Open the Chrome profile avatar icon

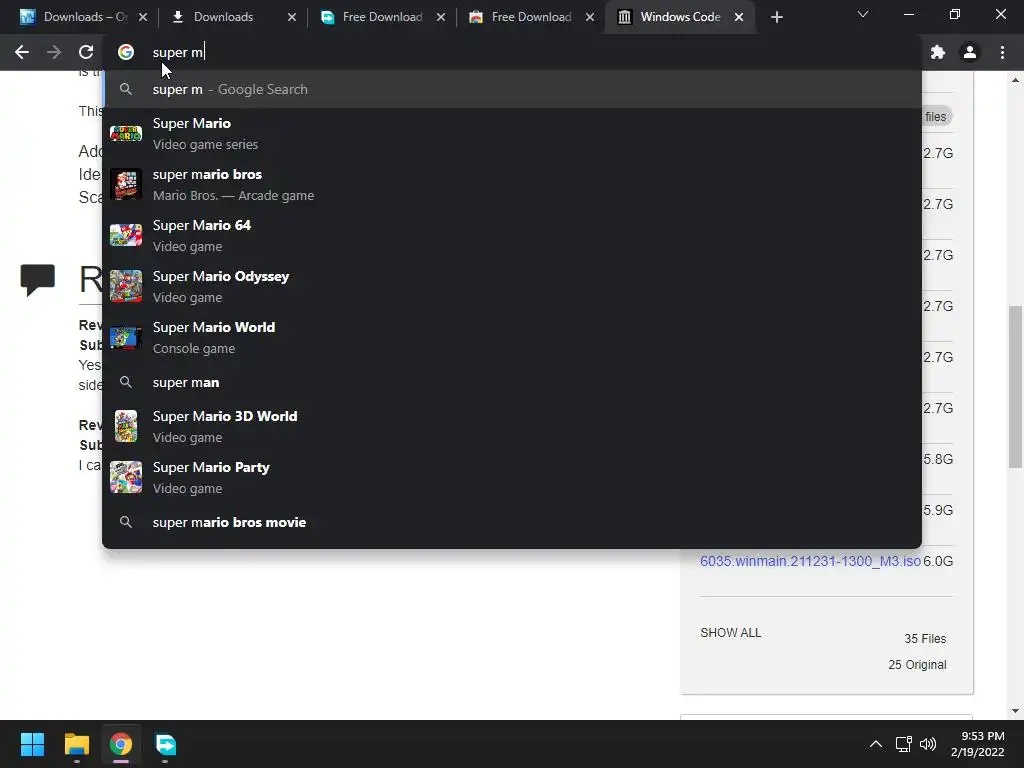pyautogui.click(x=970, y=52)
